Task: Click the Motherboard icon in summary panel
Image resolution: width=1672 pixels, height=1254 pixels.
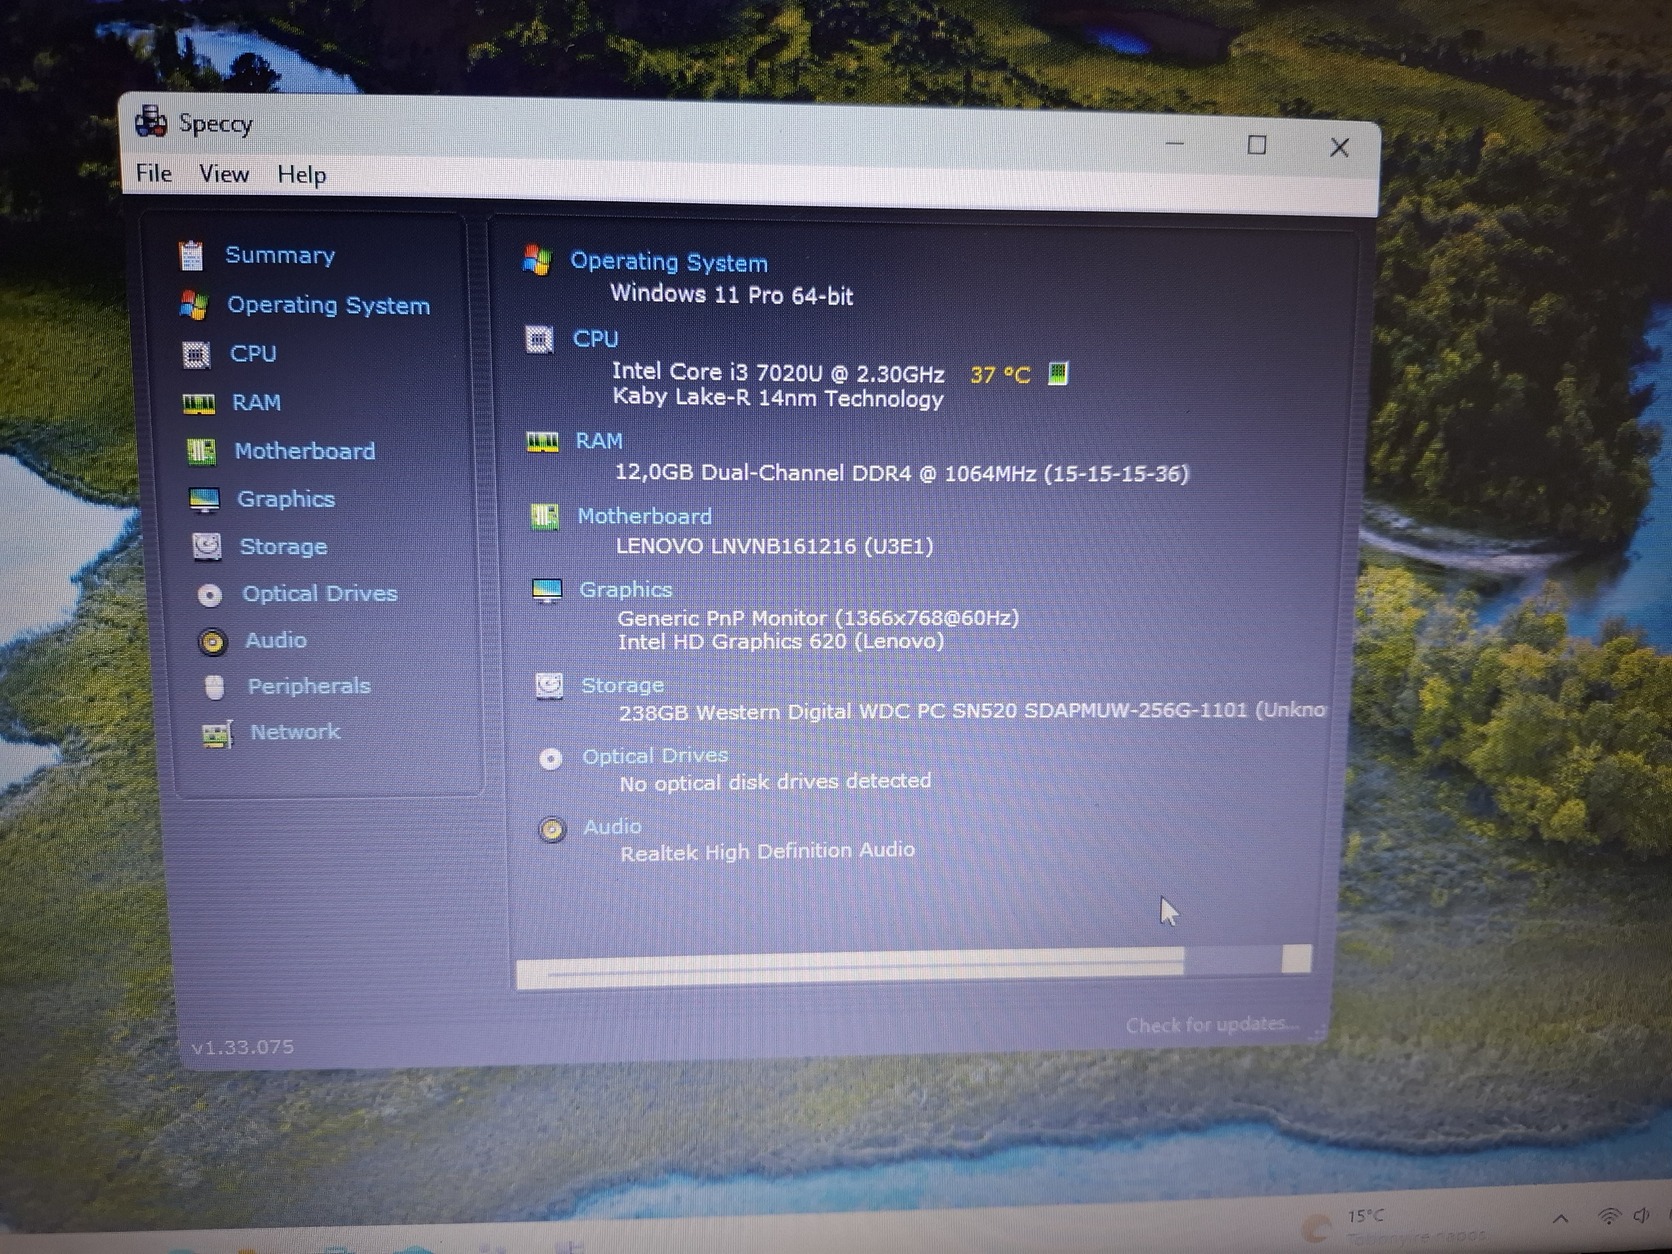Action: pos(545,517)
